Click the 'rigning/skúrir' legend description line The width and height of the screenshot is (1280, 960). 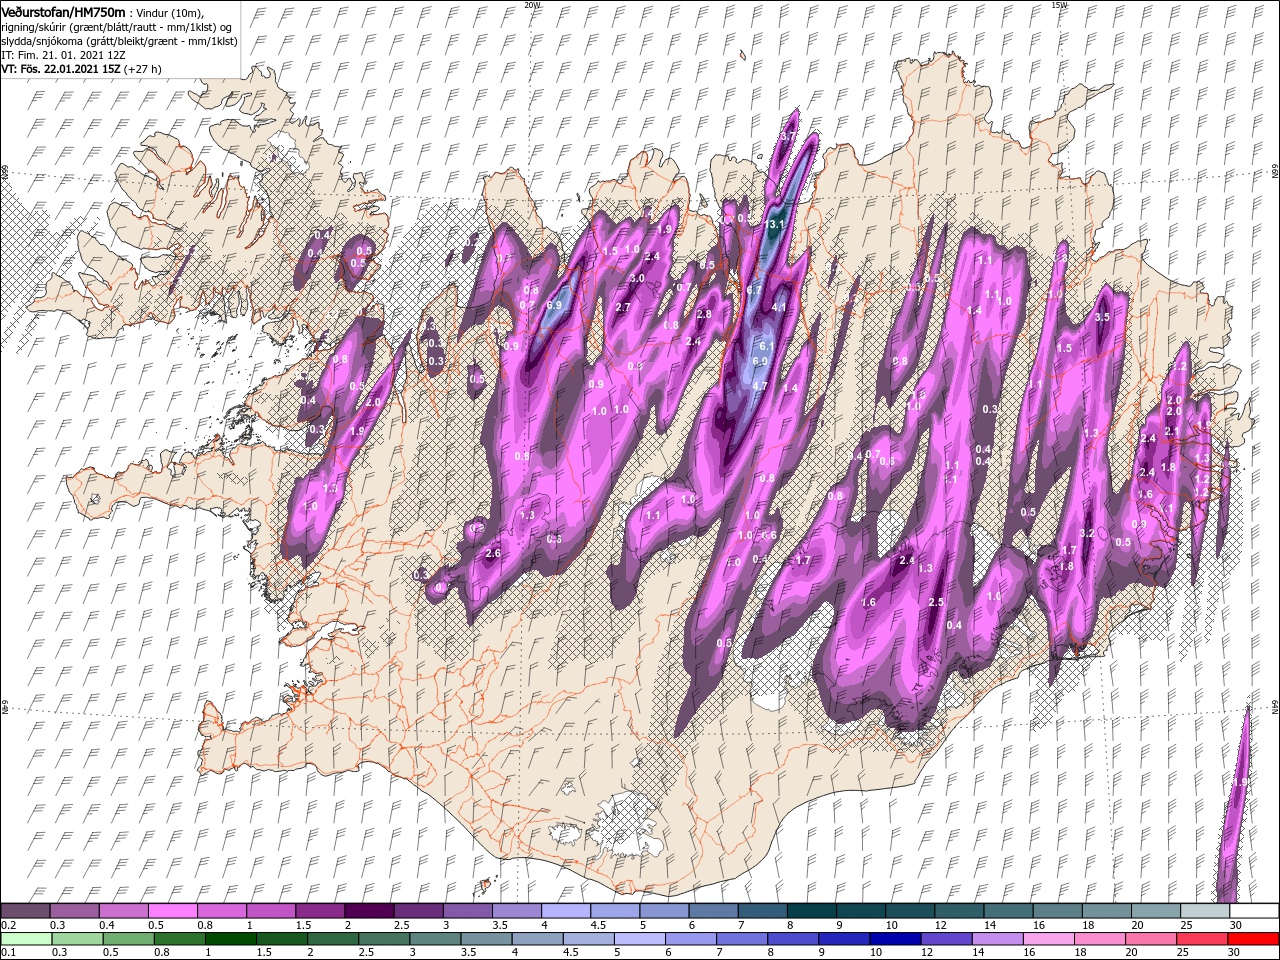click(117, 26)
